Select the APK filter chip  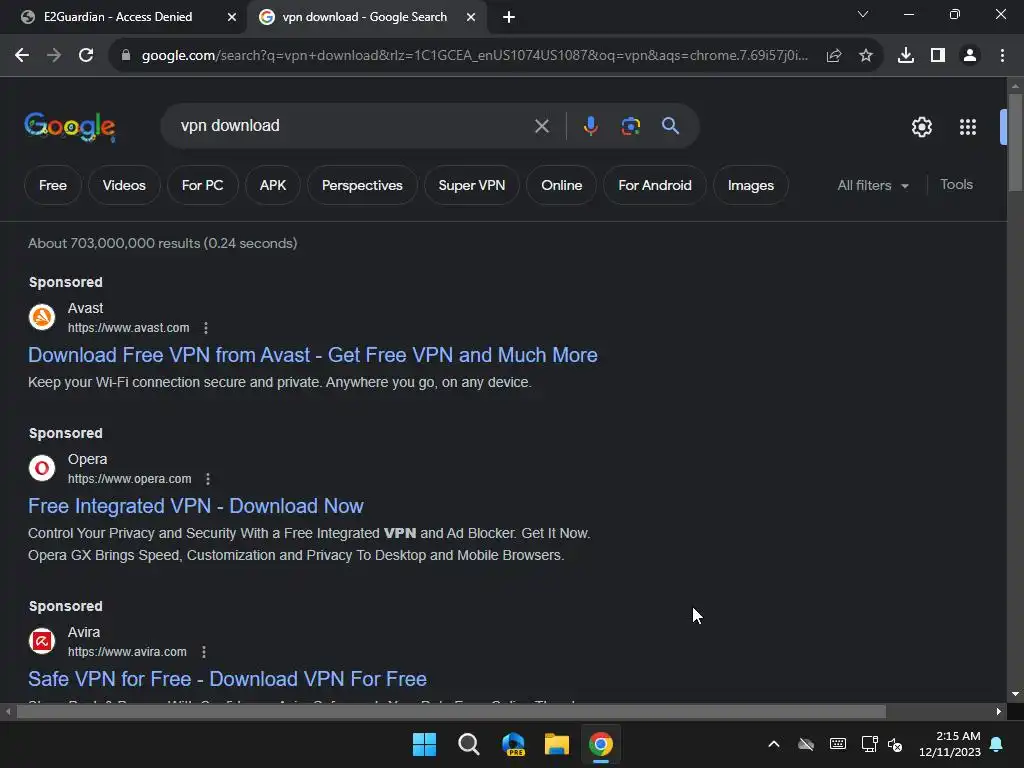click(x=273, y=185)
